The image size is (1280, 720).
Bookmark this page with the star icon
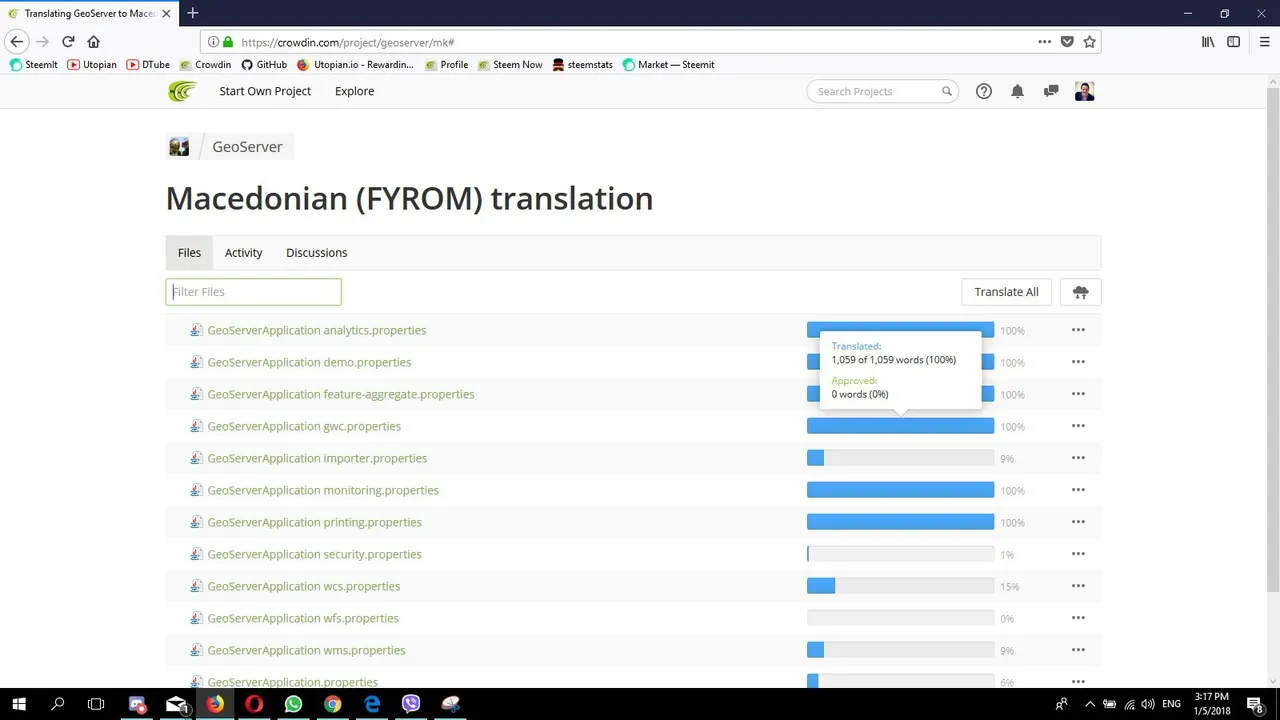point(1090,42)
